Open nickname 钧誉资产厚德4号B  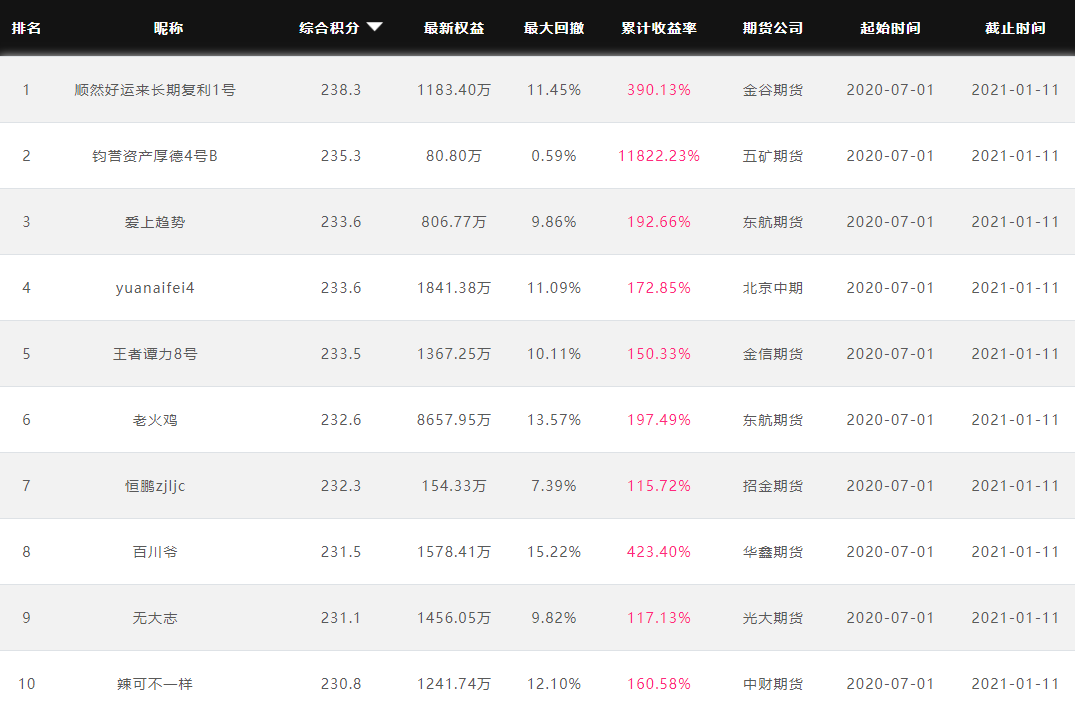tap(155, 156)
